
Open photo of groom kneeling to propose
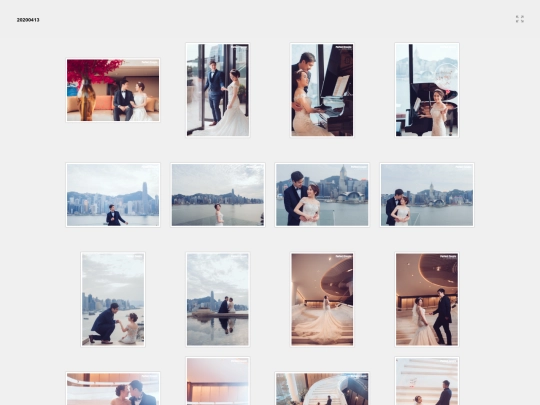pos(113,299)
